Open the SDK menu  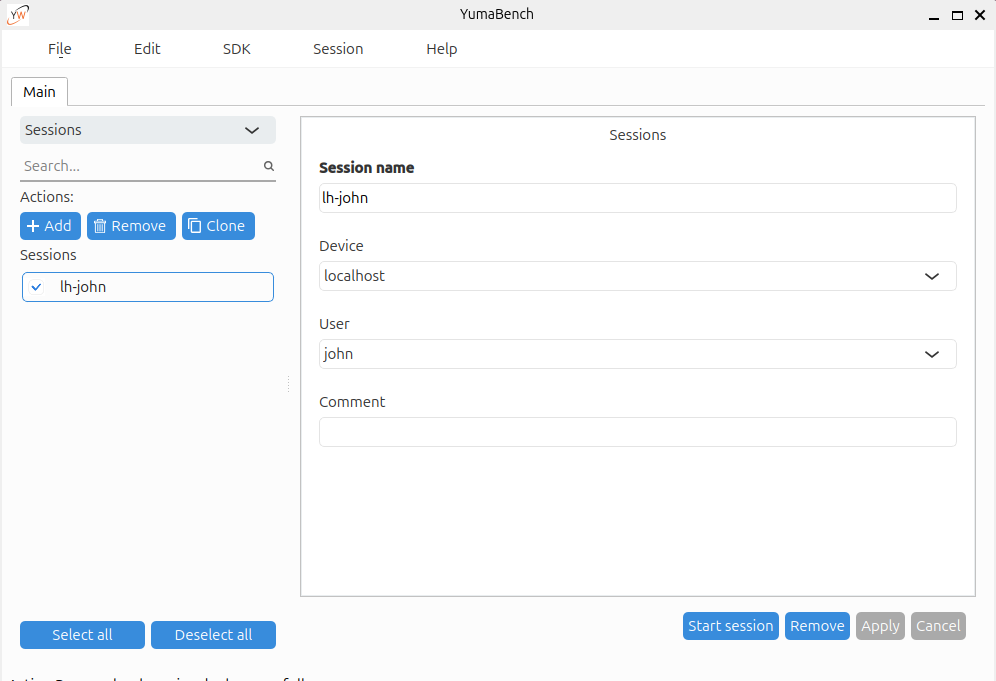tap(236, 49)
